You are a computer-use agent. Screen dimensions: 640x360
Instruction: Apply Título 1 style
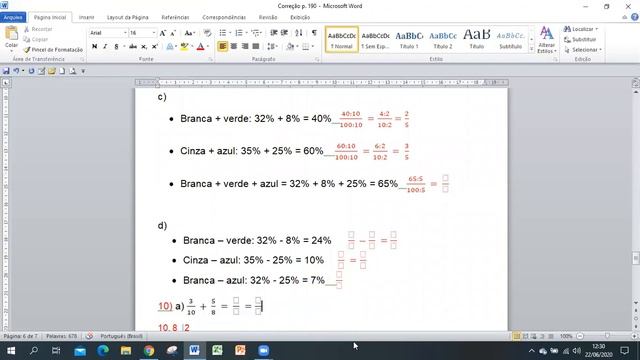[409, 40]
